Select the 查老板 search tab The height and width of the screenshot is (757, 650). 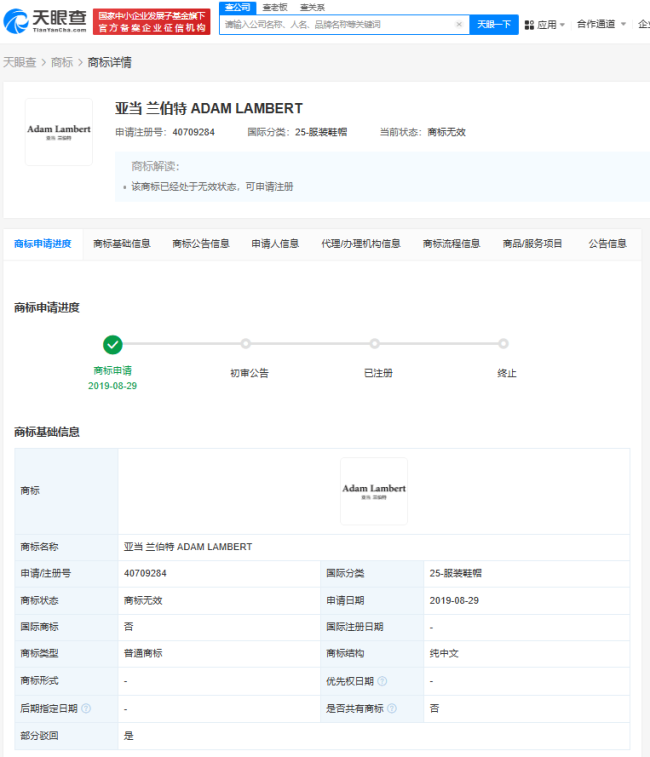tap(274, 7)
